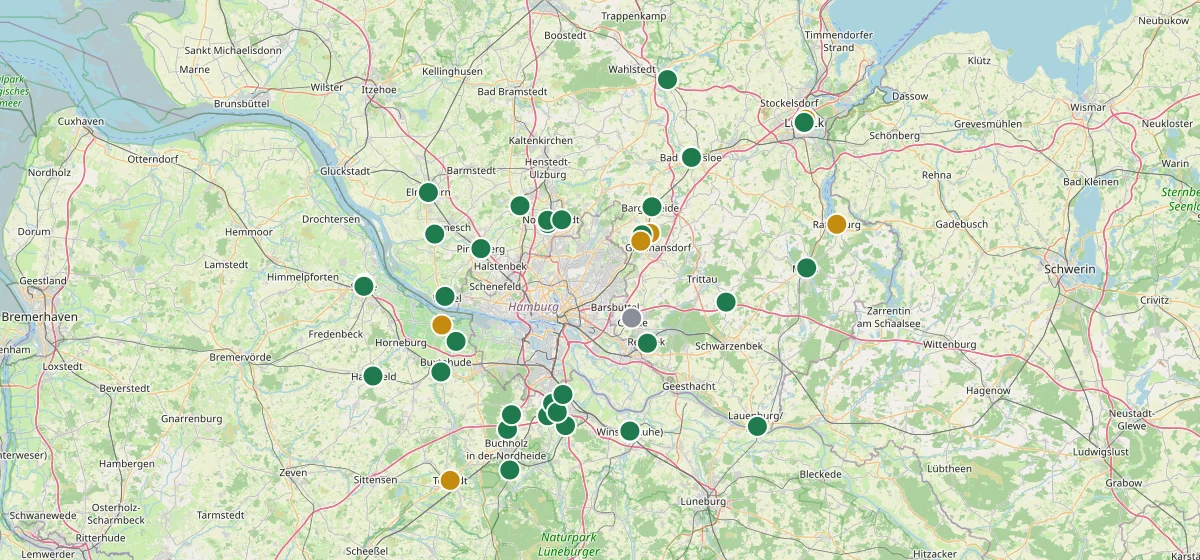Viewport: 1200px width, 560px height.
Task: Click the Timmendorfer Strand label
Action: (x=839, y=41)
